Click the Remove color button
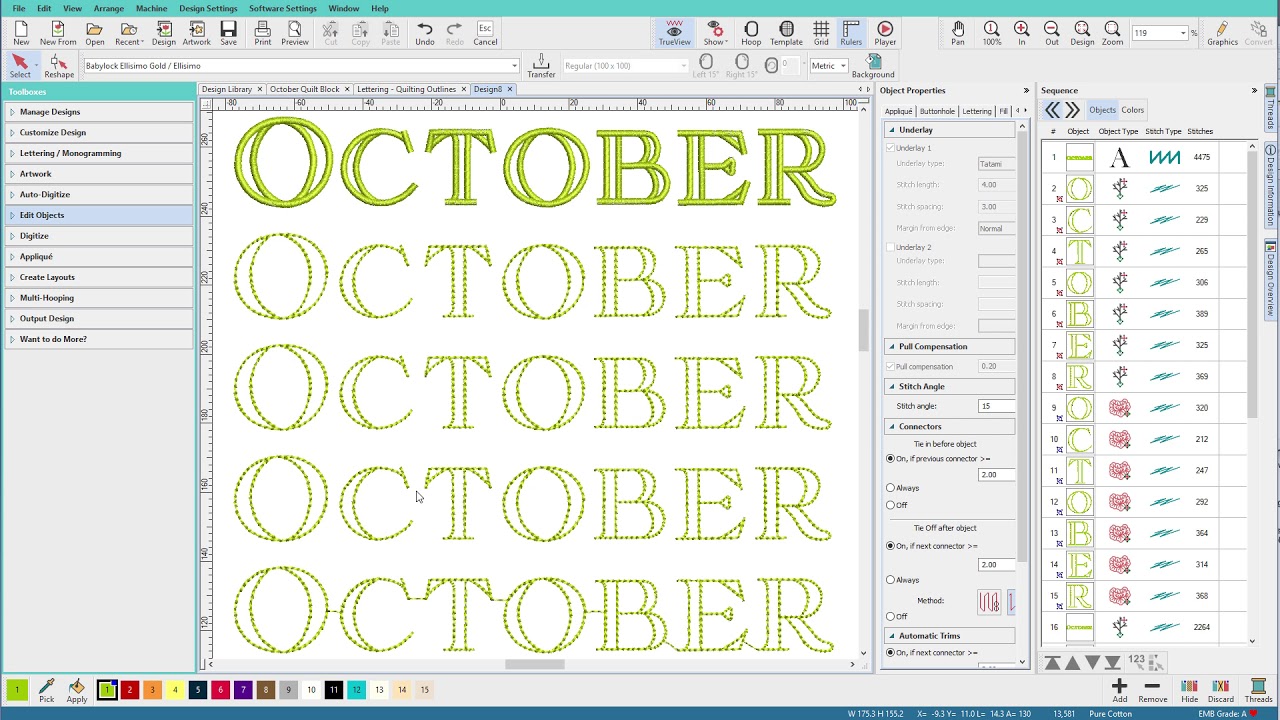 tap(1152, 691)
